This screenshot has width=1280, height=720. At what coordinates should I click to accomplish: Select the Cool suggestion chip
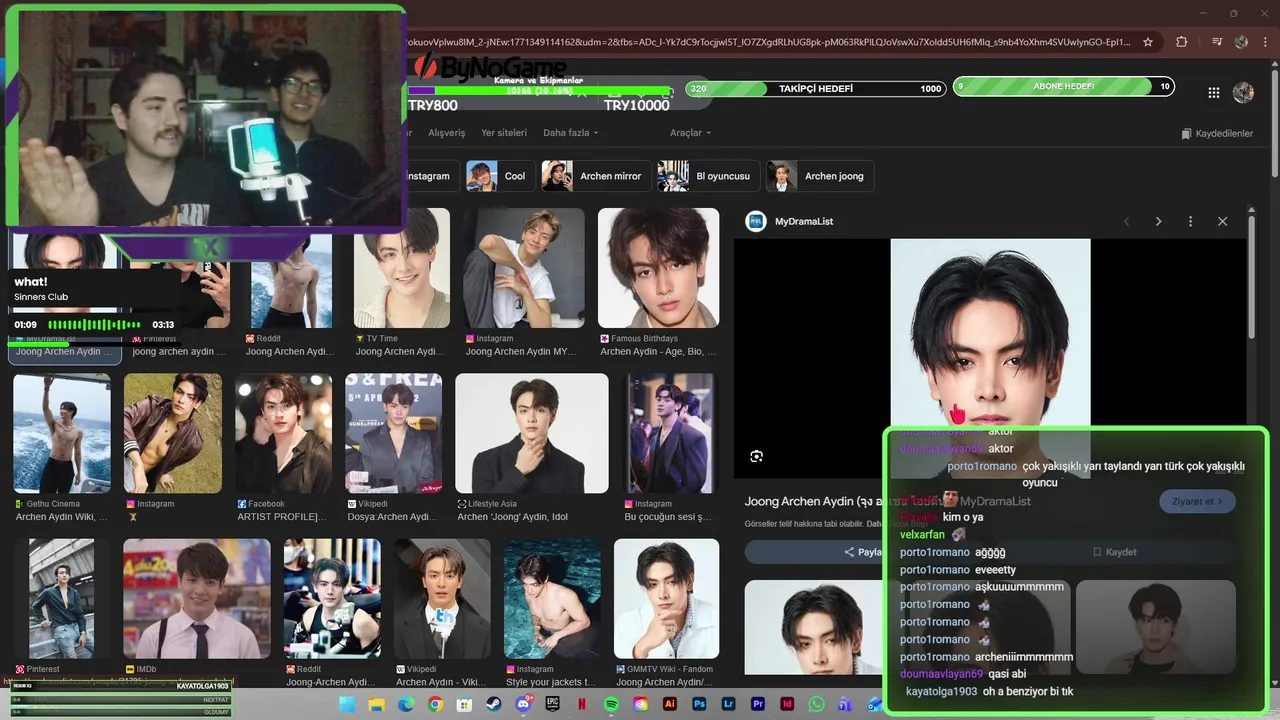pyautogui.click(x=499, y=176)
